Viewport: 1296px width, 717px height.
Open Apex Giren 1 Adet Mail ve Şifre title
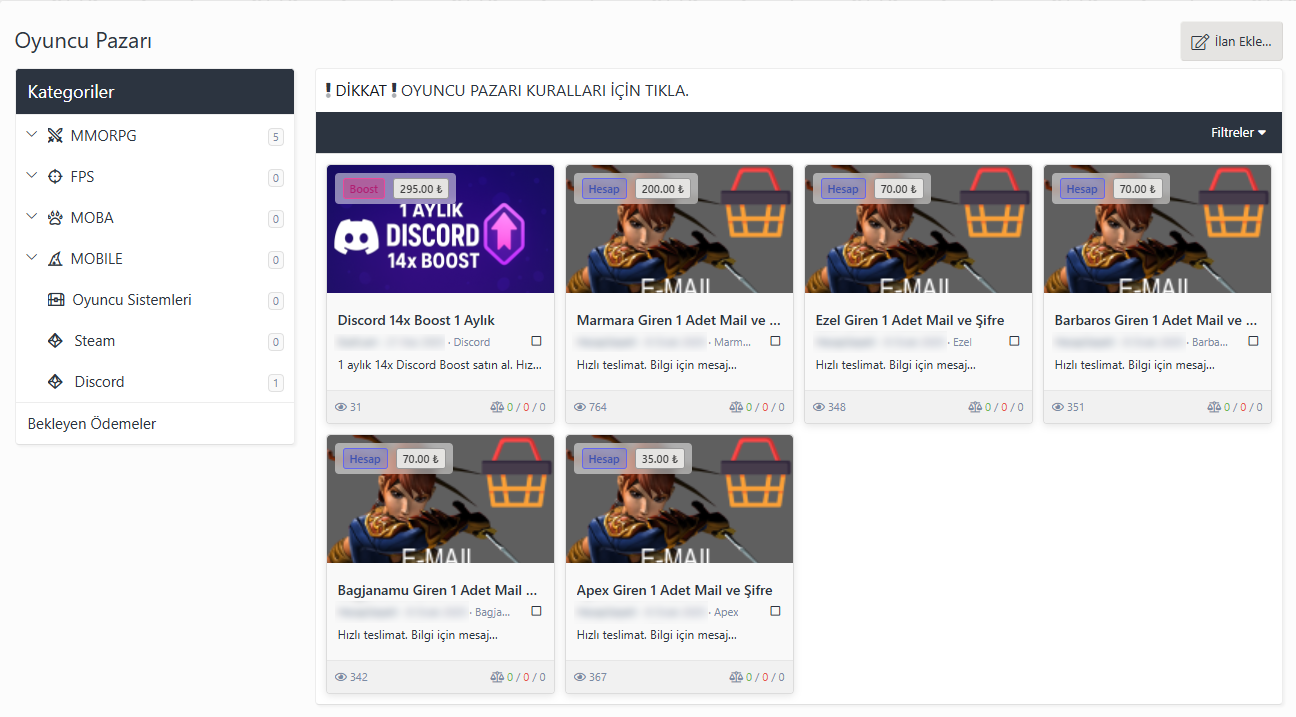tap(675, 590)
